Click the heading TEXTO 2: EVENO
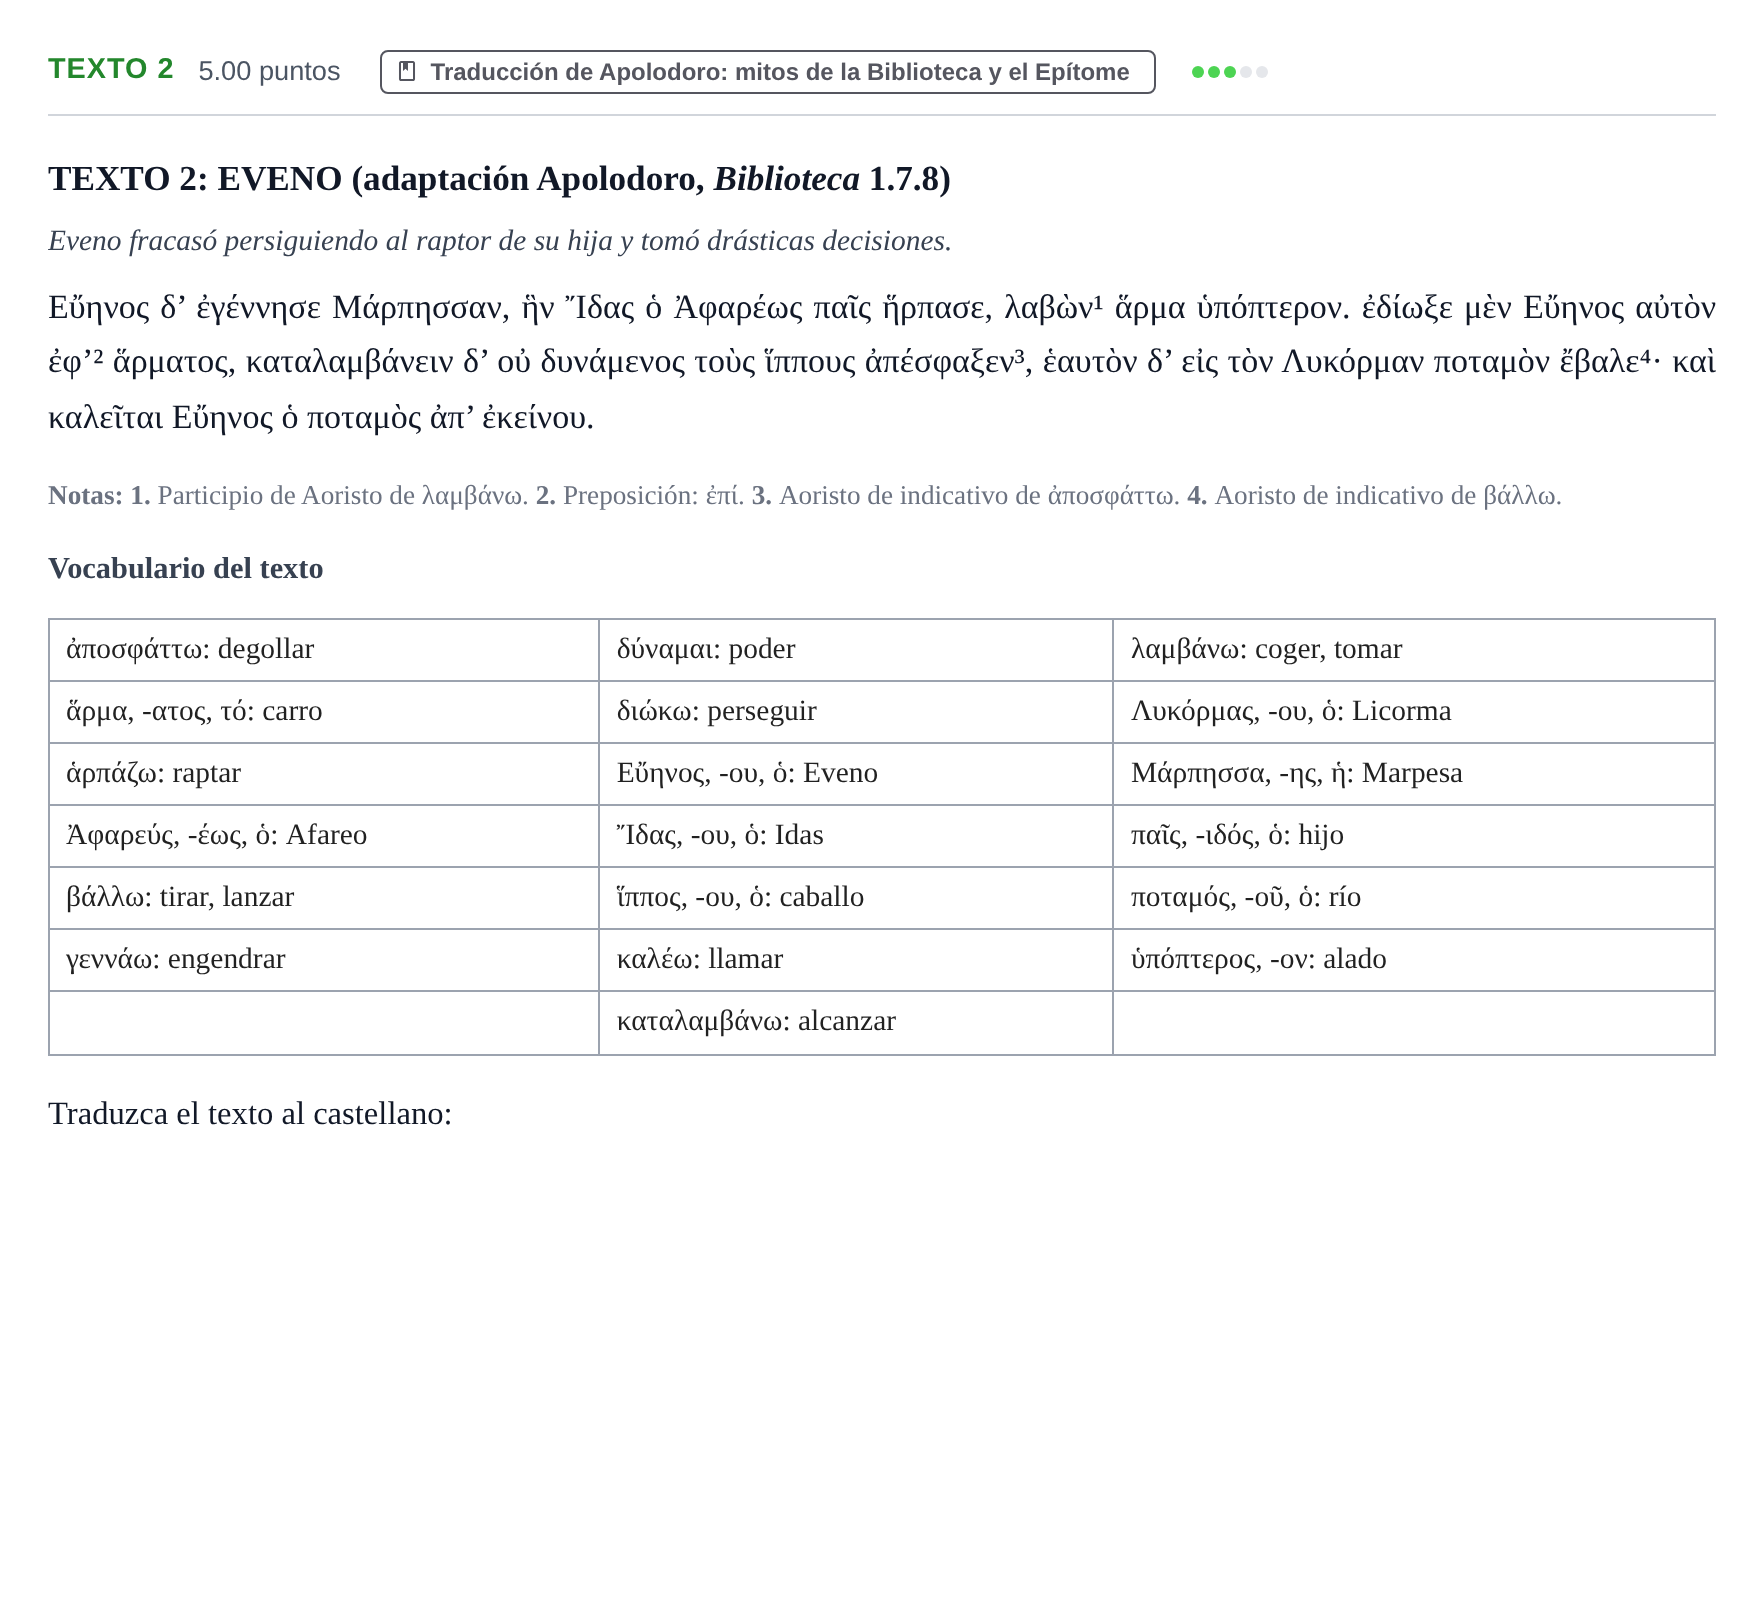The width and height of the screenshot is (1764, 1602). (x=499, y=179)
